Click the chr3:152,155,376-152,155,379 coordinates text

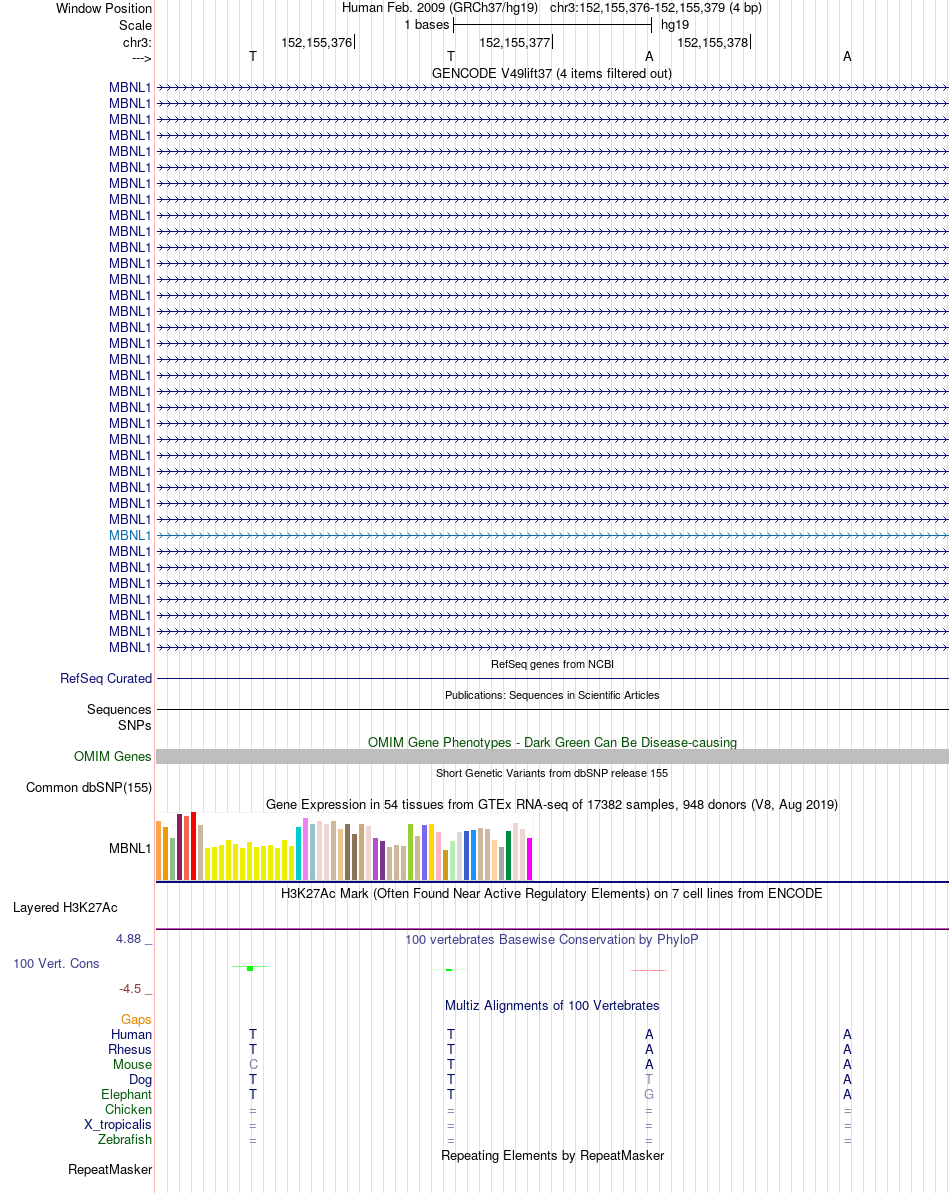[656, 8]
